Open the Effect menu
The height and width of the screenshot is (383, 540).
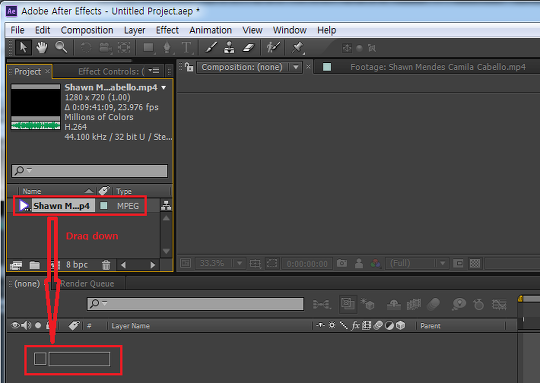point(167,30)
